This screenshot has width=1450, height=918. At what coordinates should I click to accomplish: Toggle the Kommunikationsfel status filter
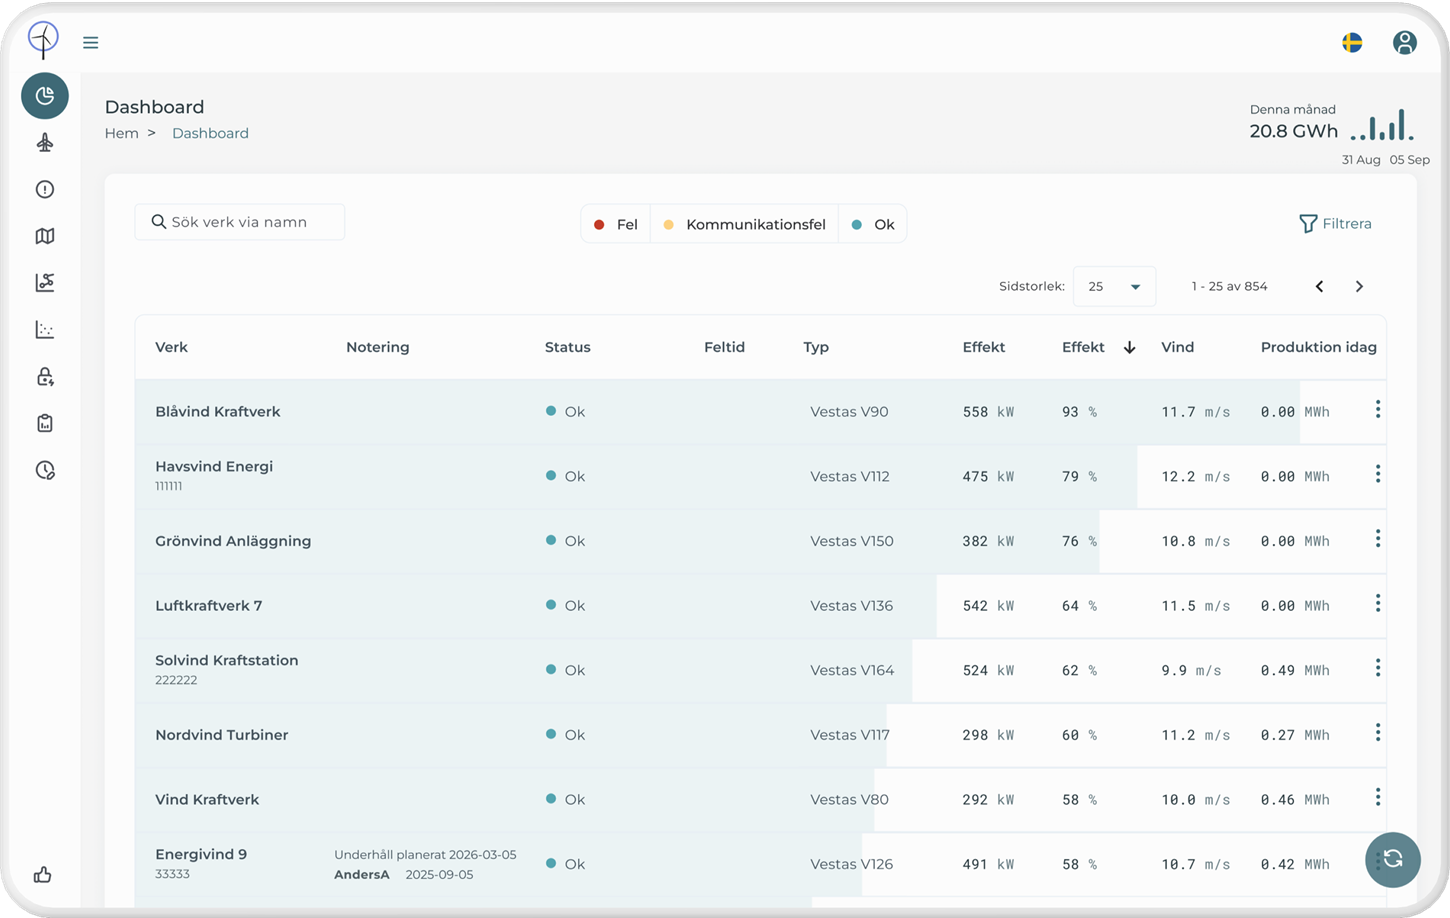coord(744,223)
